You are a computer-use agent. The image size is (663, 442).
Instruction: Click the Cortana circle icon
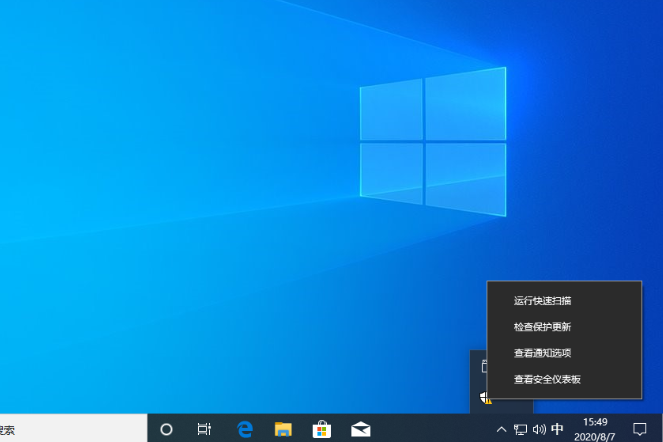coord(167,429)
